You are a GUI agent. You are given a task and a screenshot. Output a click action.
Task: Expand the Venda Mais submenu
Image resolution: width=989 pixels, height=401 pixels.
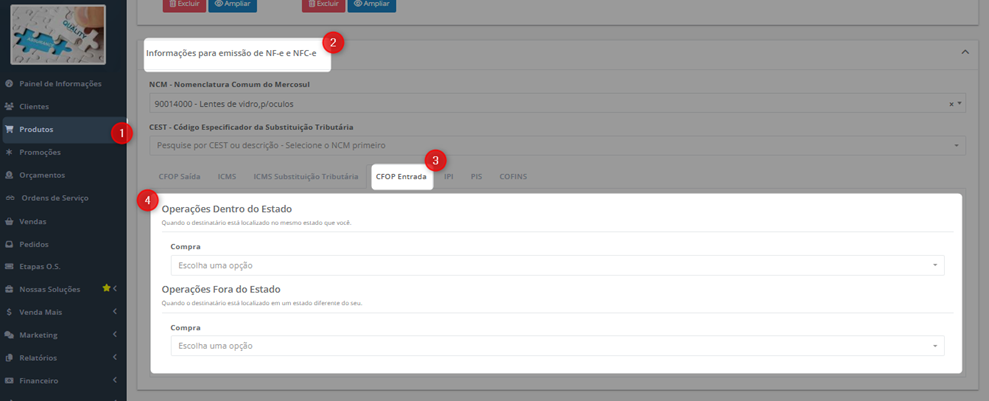pos(115,312)
